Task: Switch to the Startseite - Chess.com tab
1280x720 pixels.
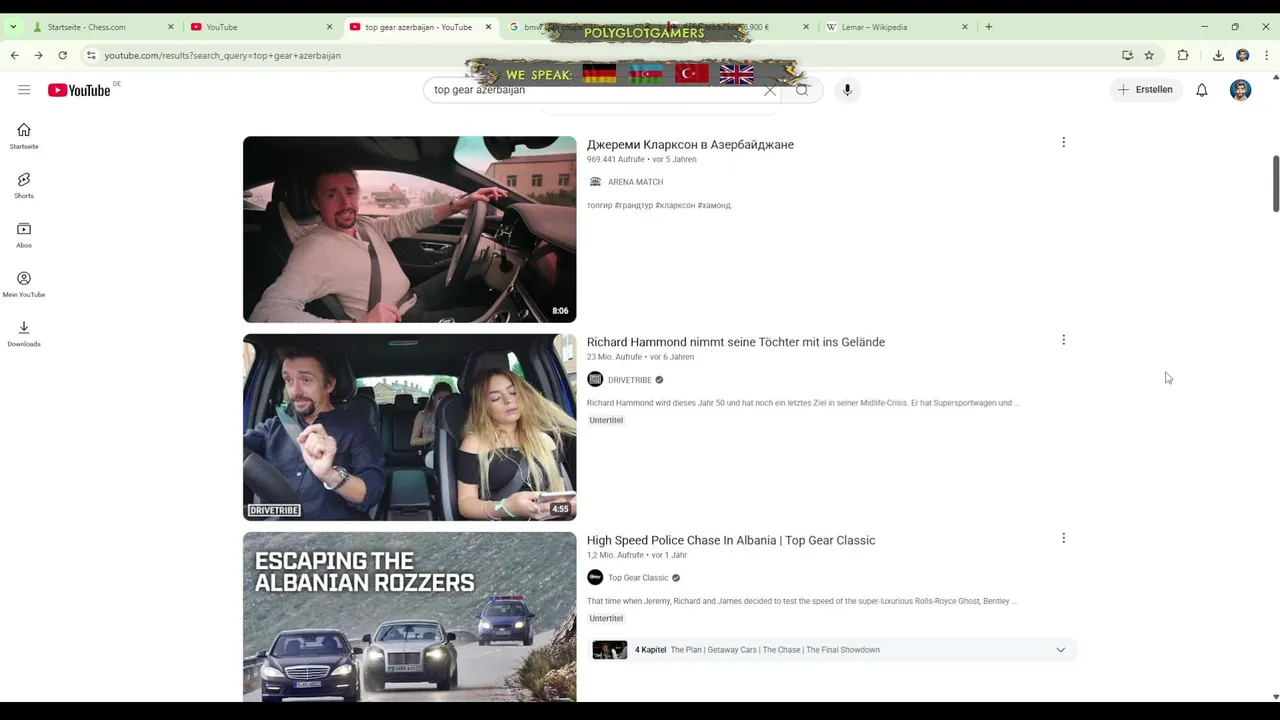Action: [103, 27]
